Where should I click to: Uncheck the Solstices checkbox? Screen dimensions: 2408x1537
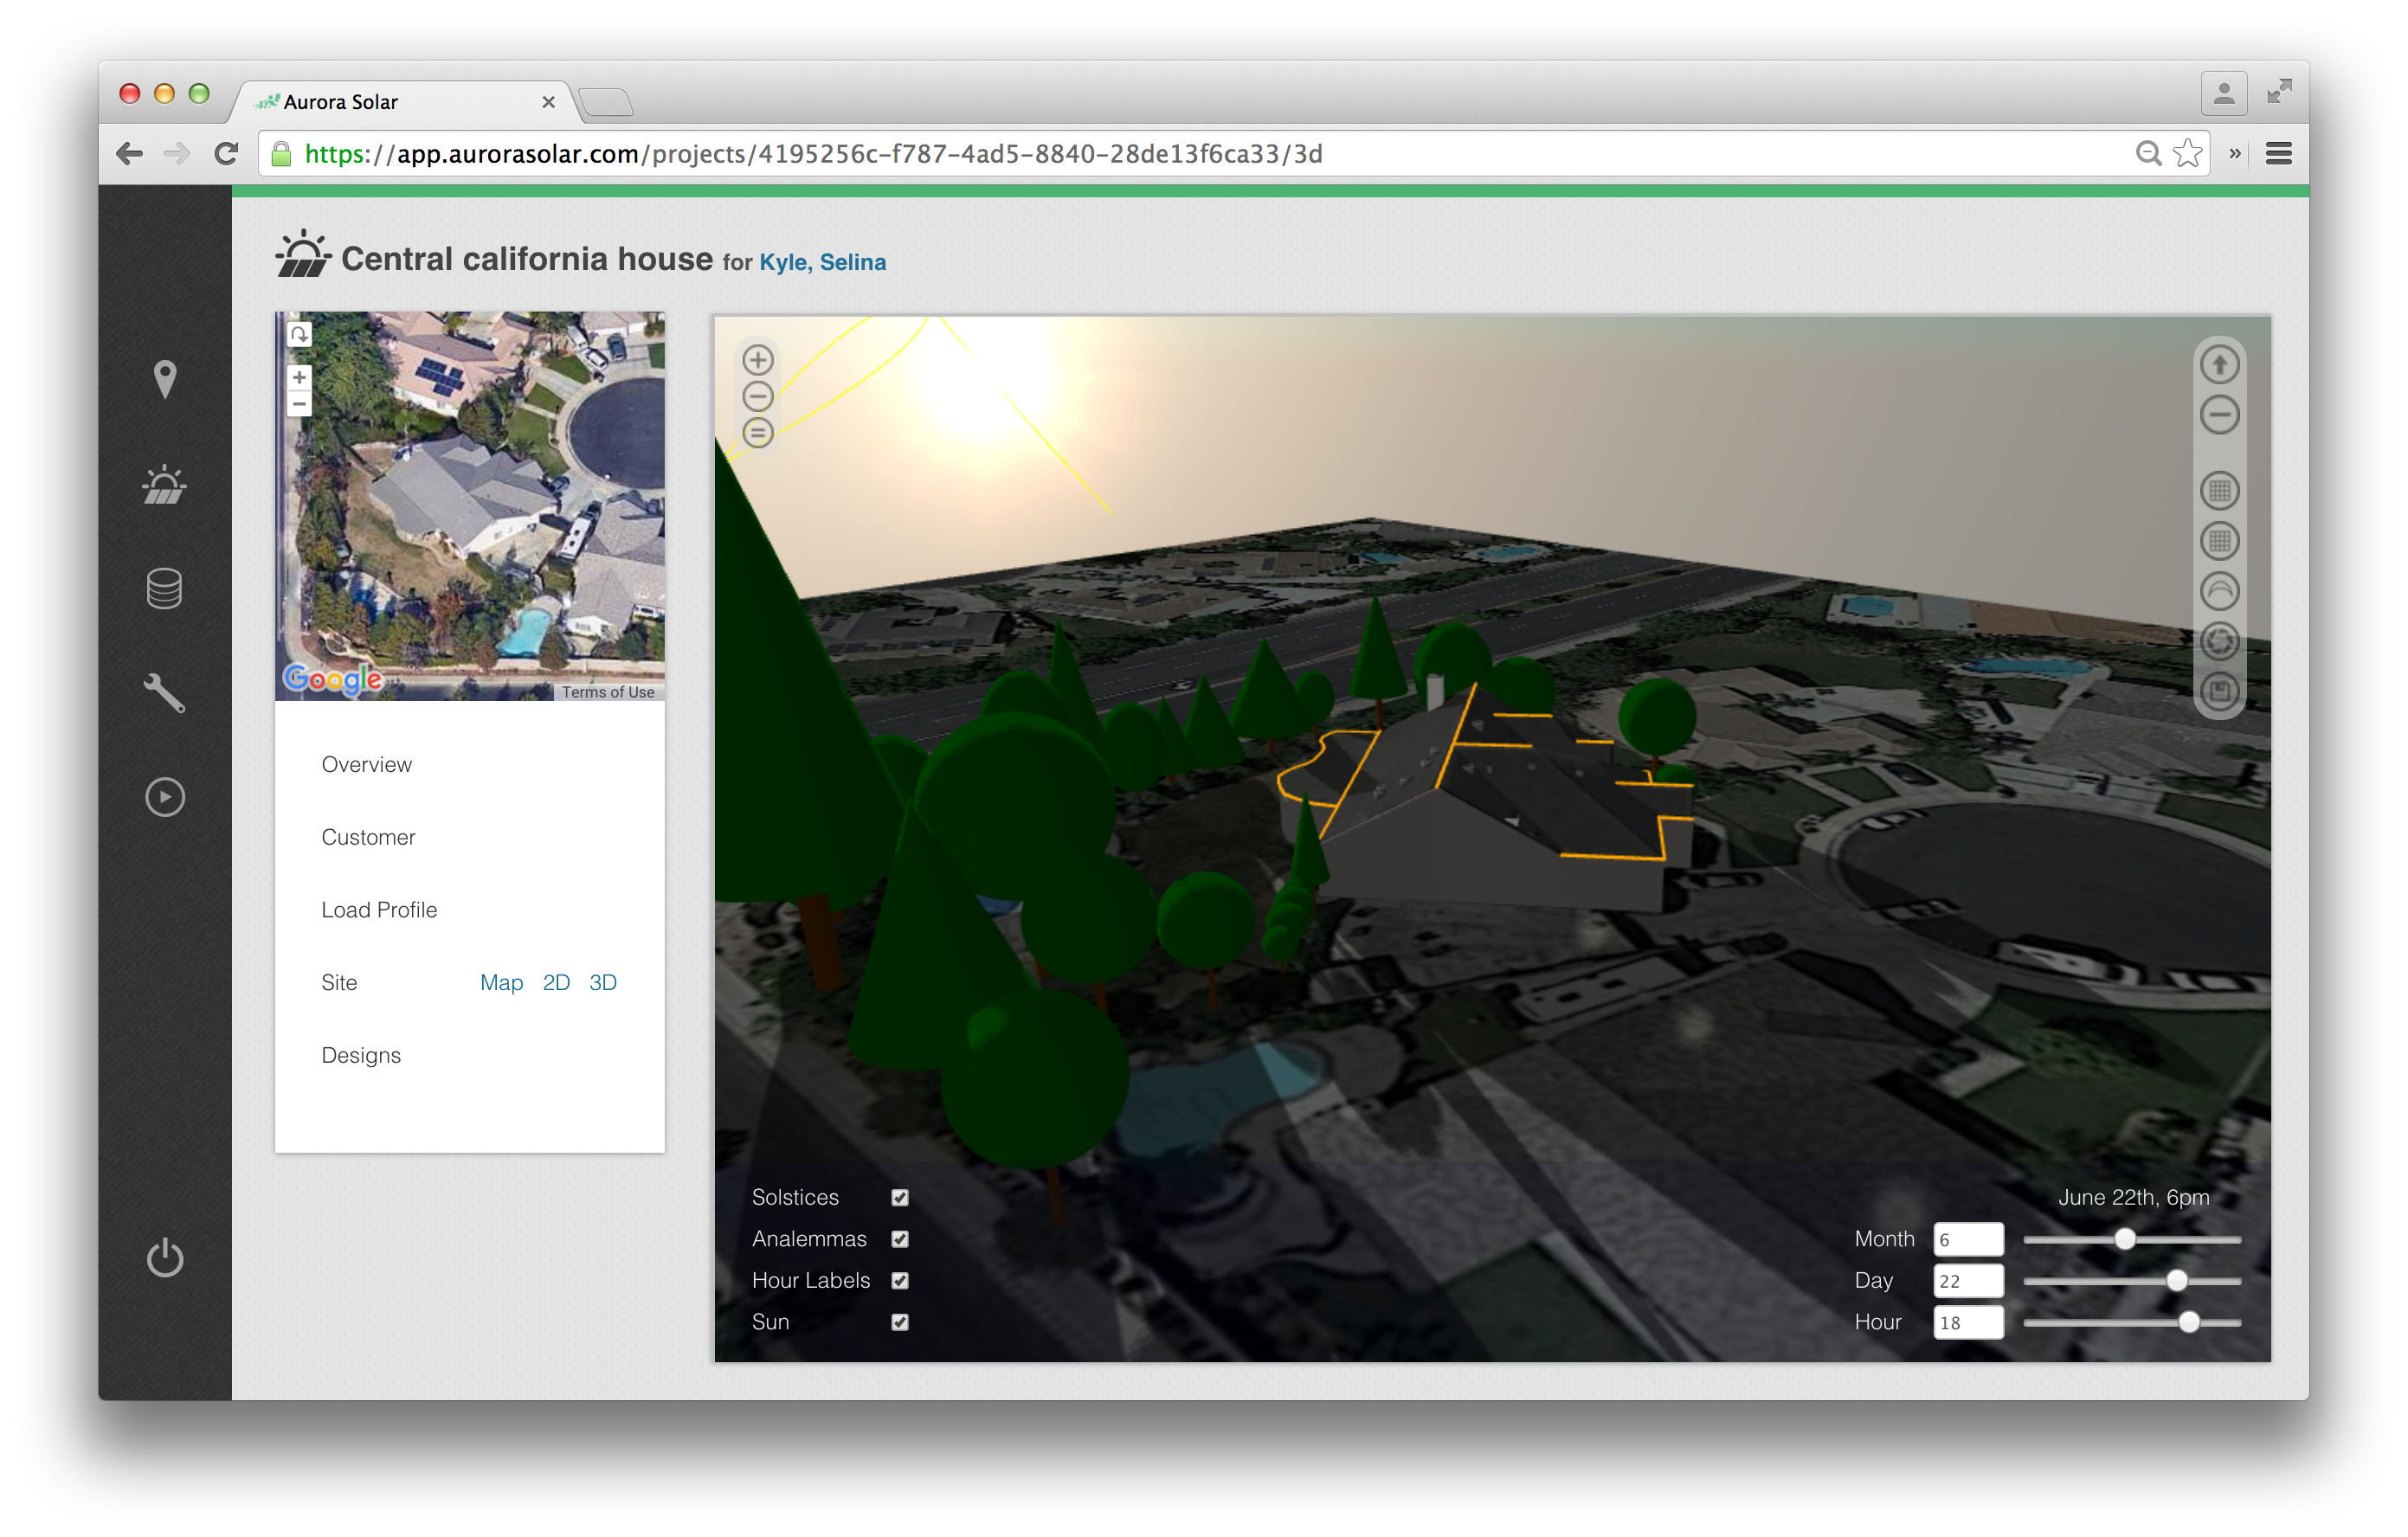click(900, 1198)
